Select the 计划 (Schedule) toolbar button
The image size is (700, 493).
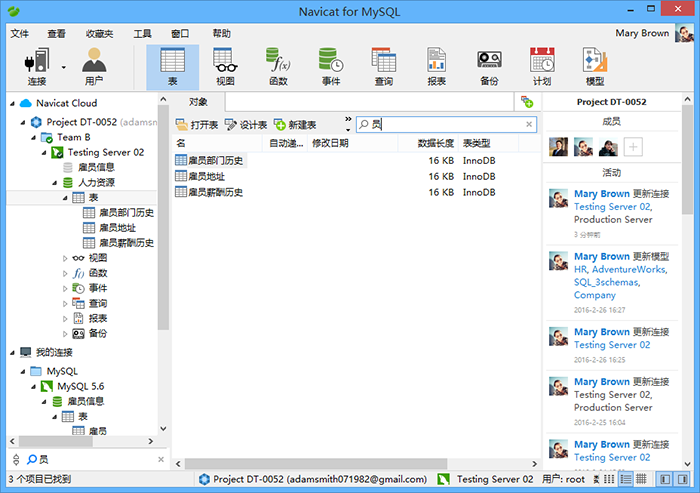click(542, 67)
